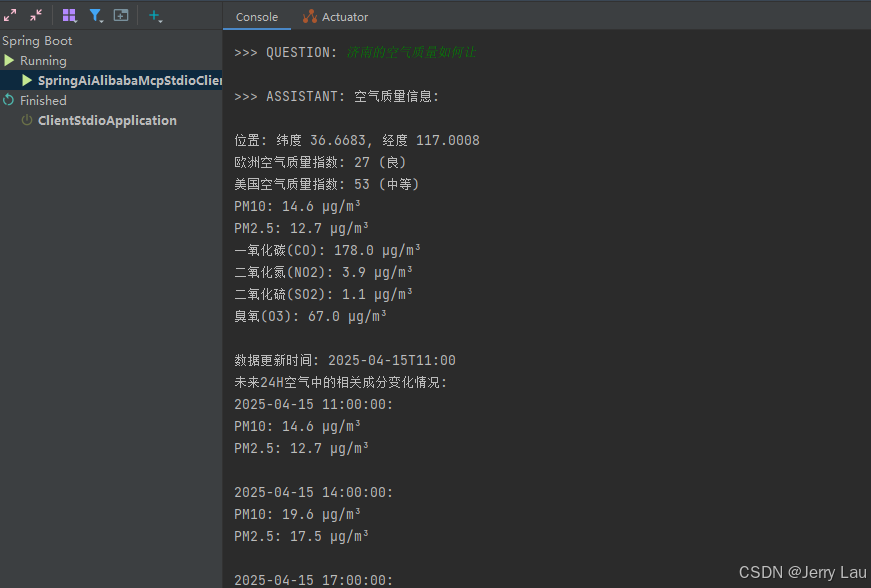
Task: Click the '数据更新时间: 2025-04-15T11:00' line
Action: 345,360
